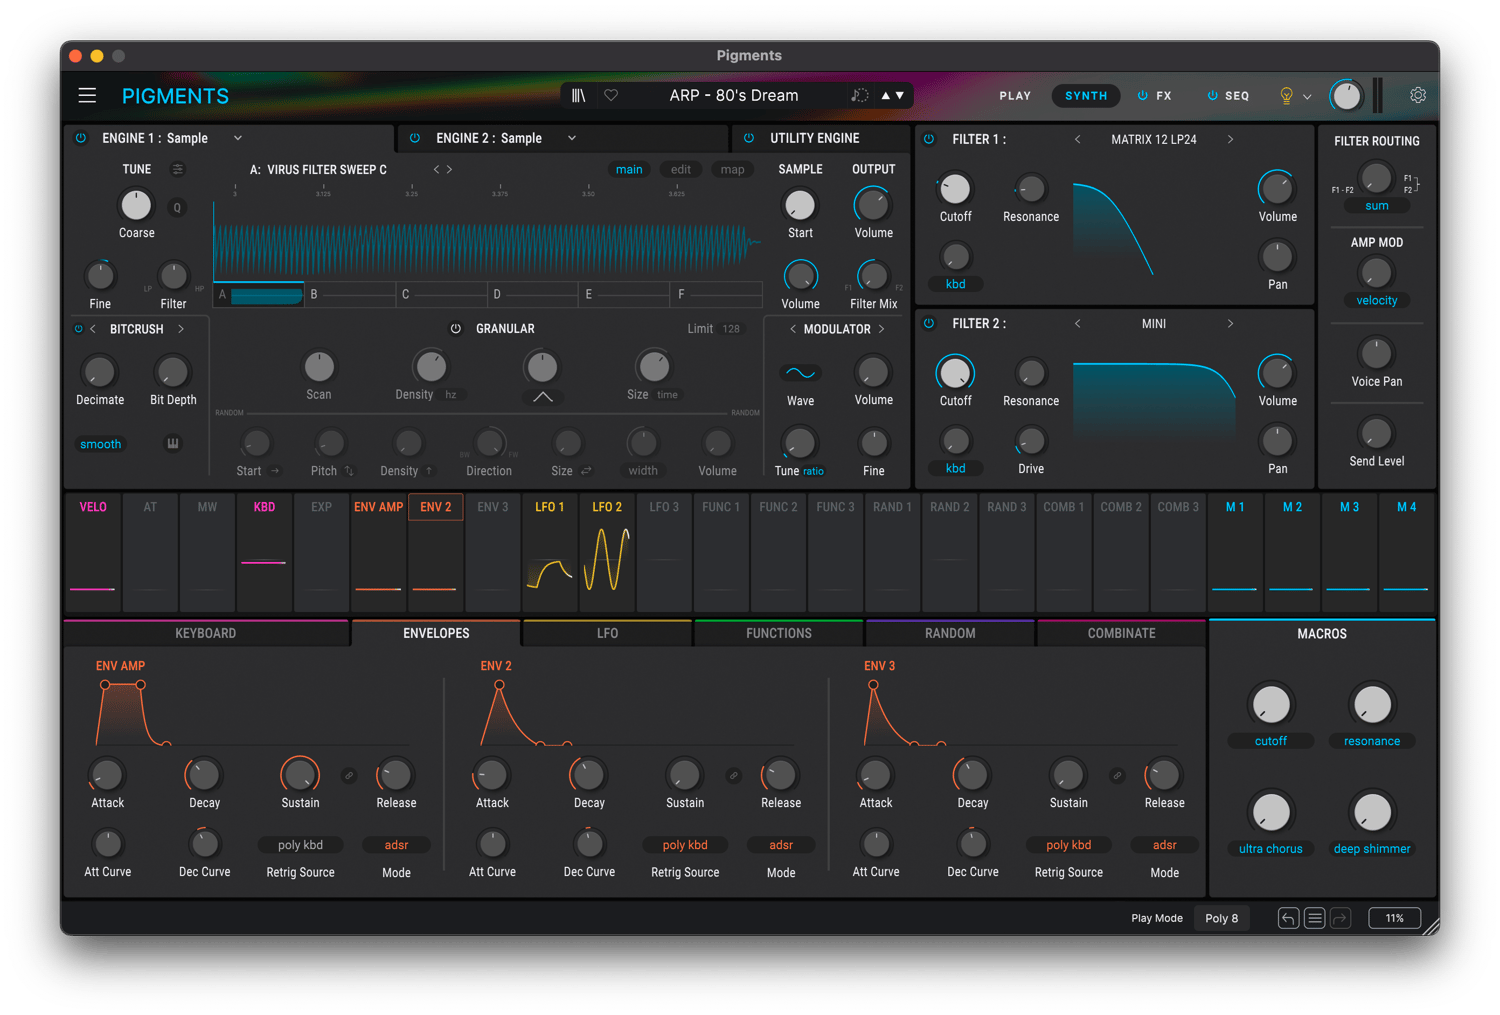This screenshot has width=1500, height=1015.
Task: Select the sample 'edit' button
Action: pyautogui.click(x=681, y=170)
